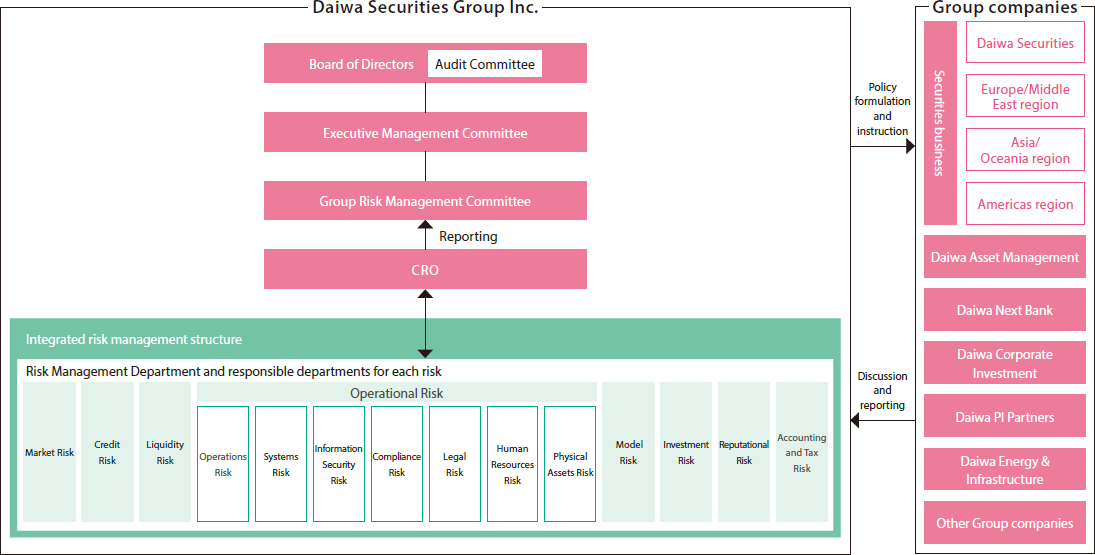This screenshot has width=1095, height=555.
Task: Click the Accounting and Tax Risk column
Action: click(802, 452)
